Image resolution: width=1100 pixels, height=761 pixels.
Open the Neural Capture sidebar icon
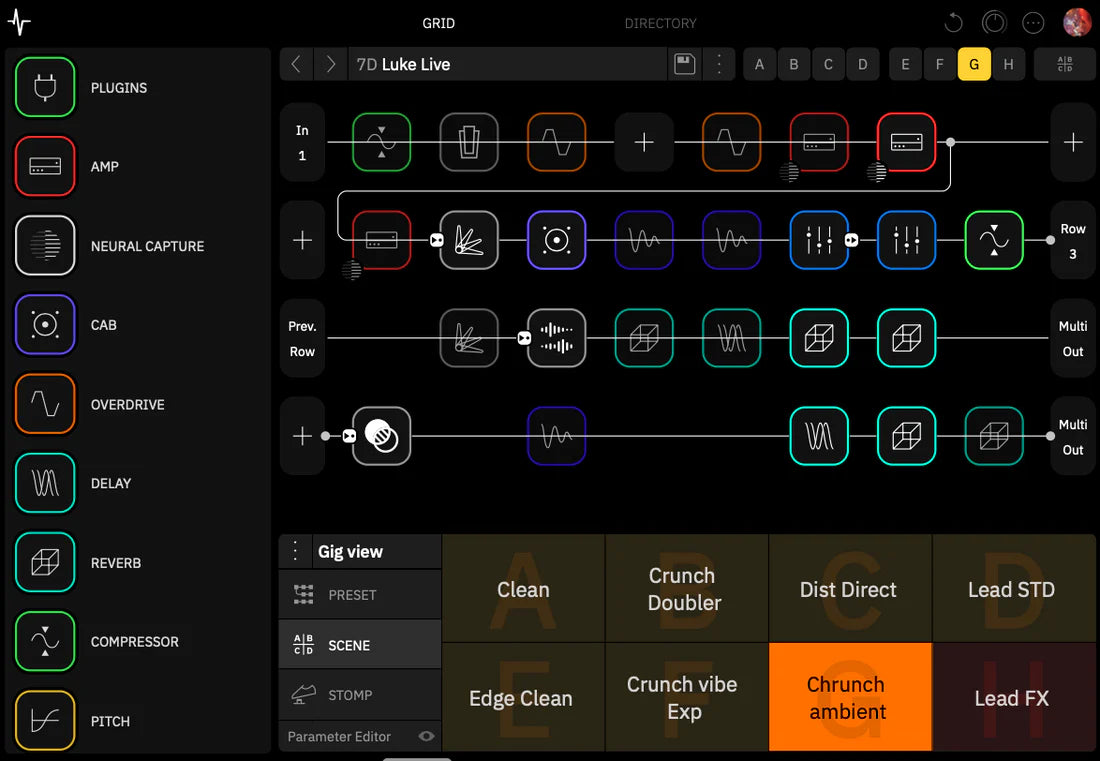(x=44, y=245)
